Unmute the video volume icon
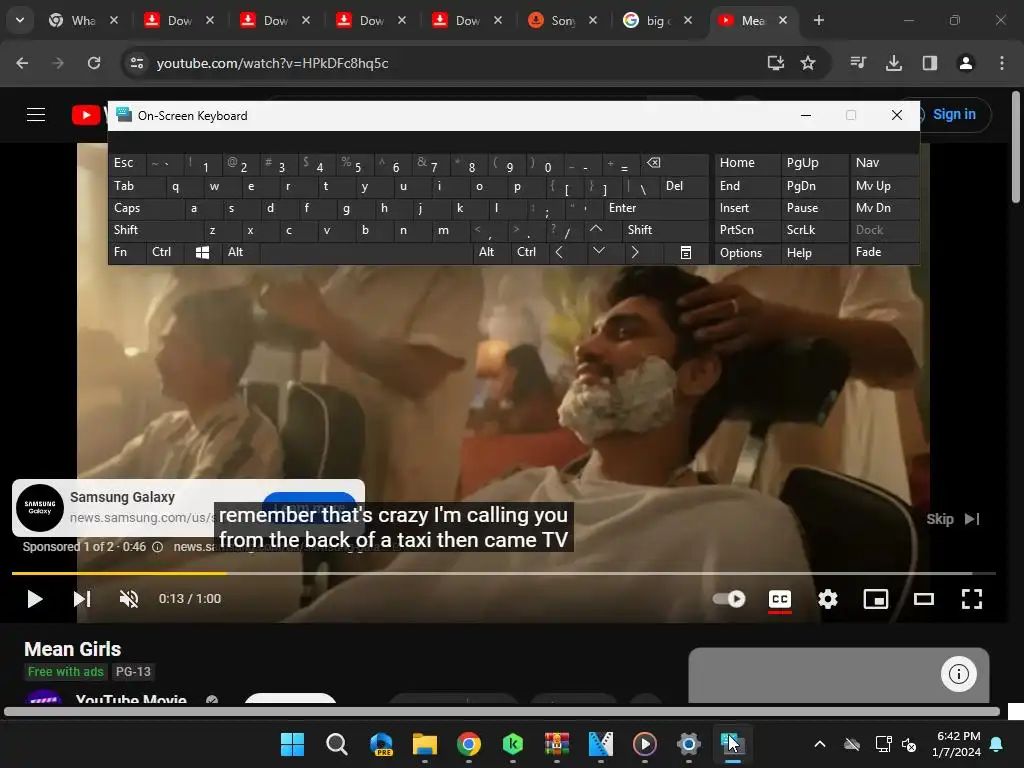 [x=129, y=599]
